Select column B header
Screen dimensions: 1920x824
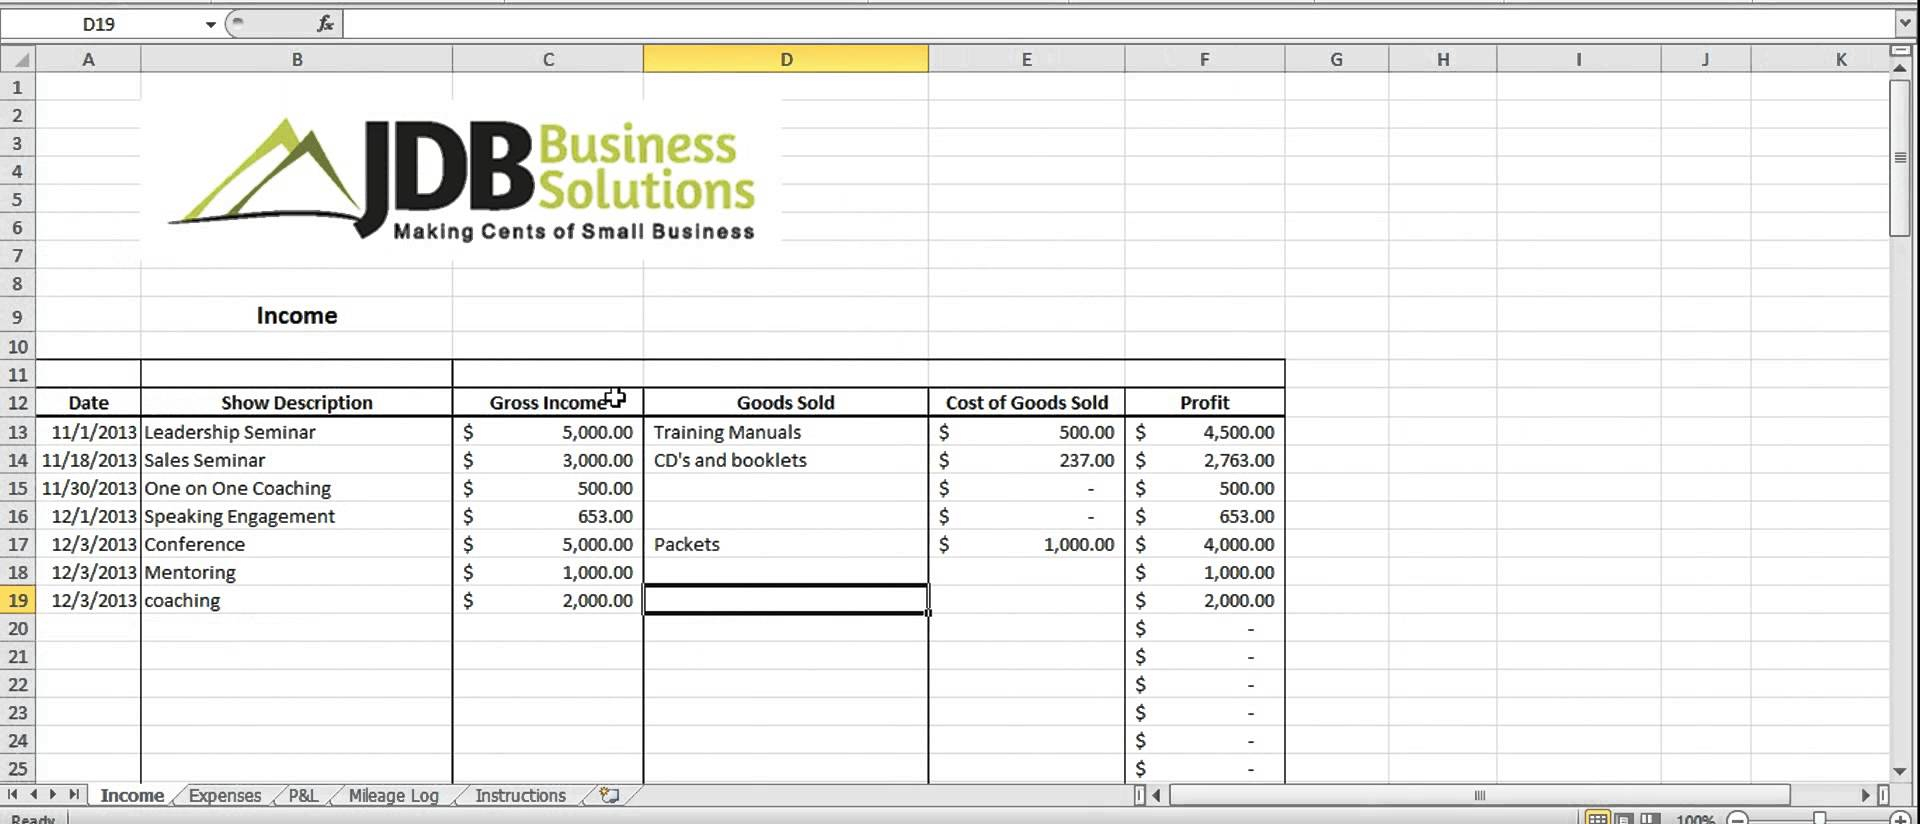297,59
